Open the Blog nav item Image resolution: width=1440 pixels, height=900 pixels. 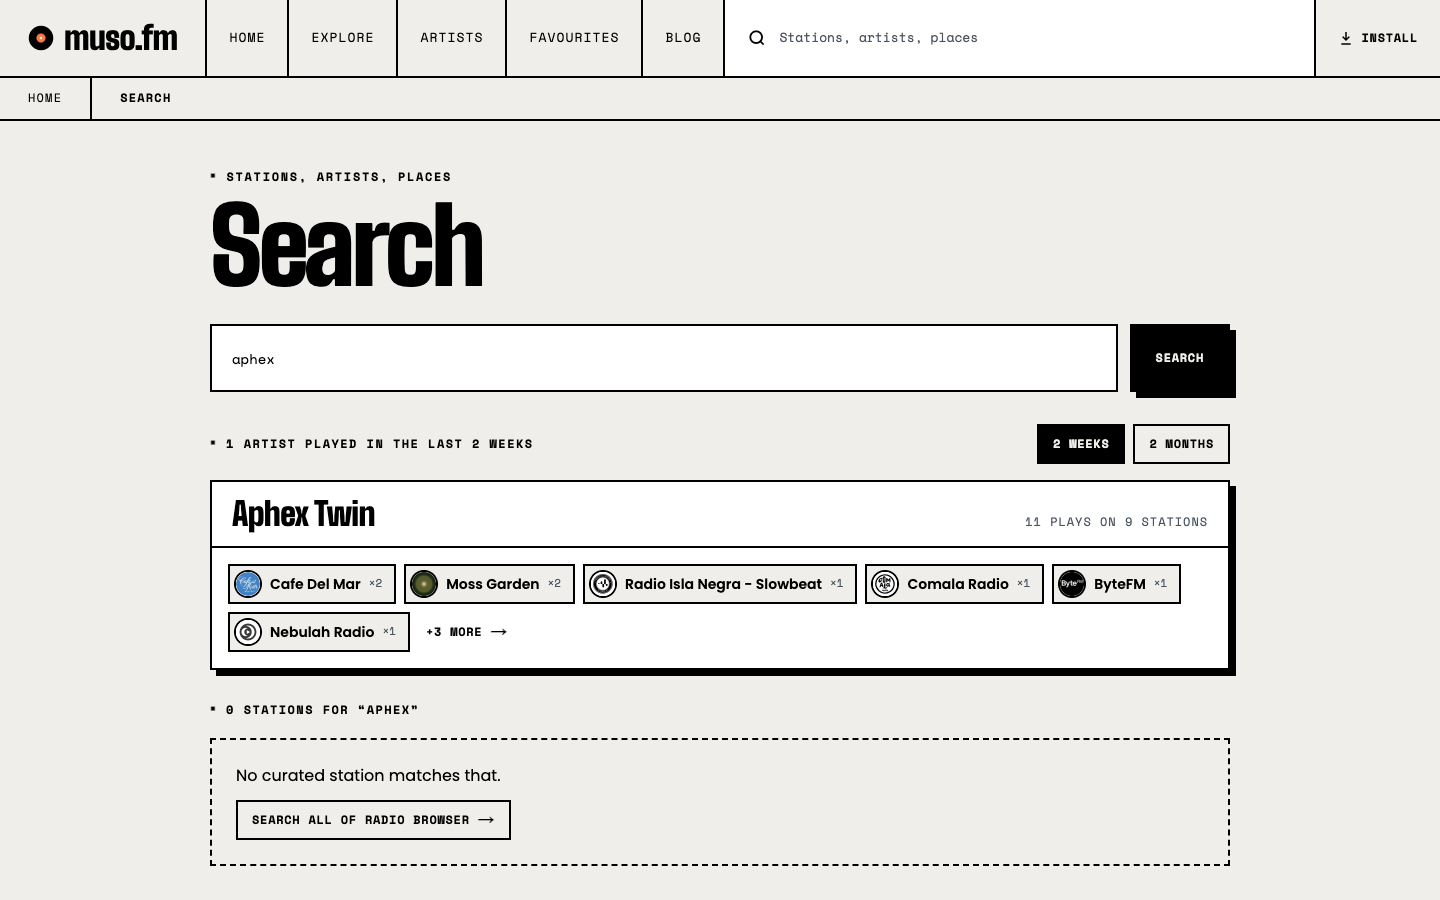[683, 38]
